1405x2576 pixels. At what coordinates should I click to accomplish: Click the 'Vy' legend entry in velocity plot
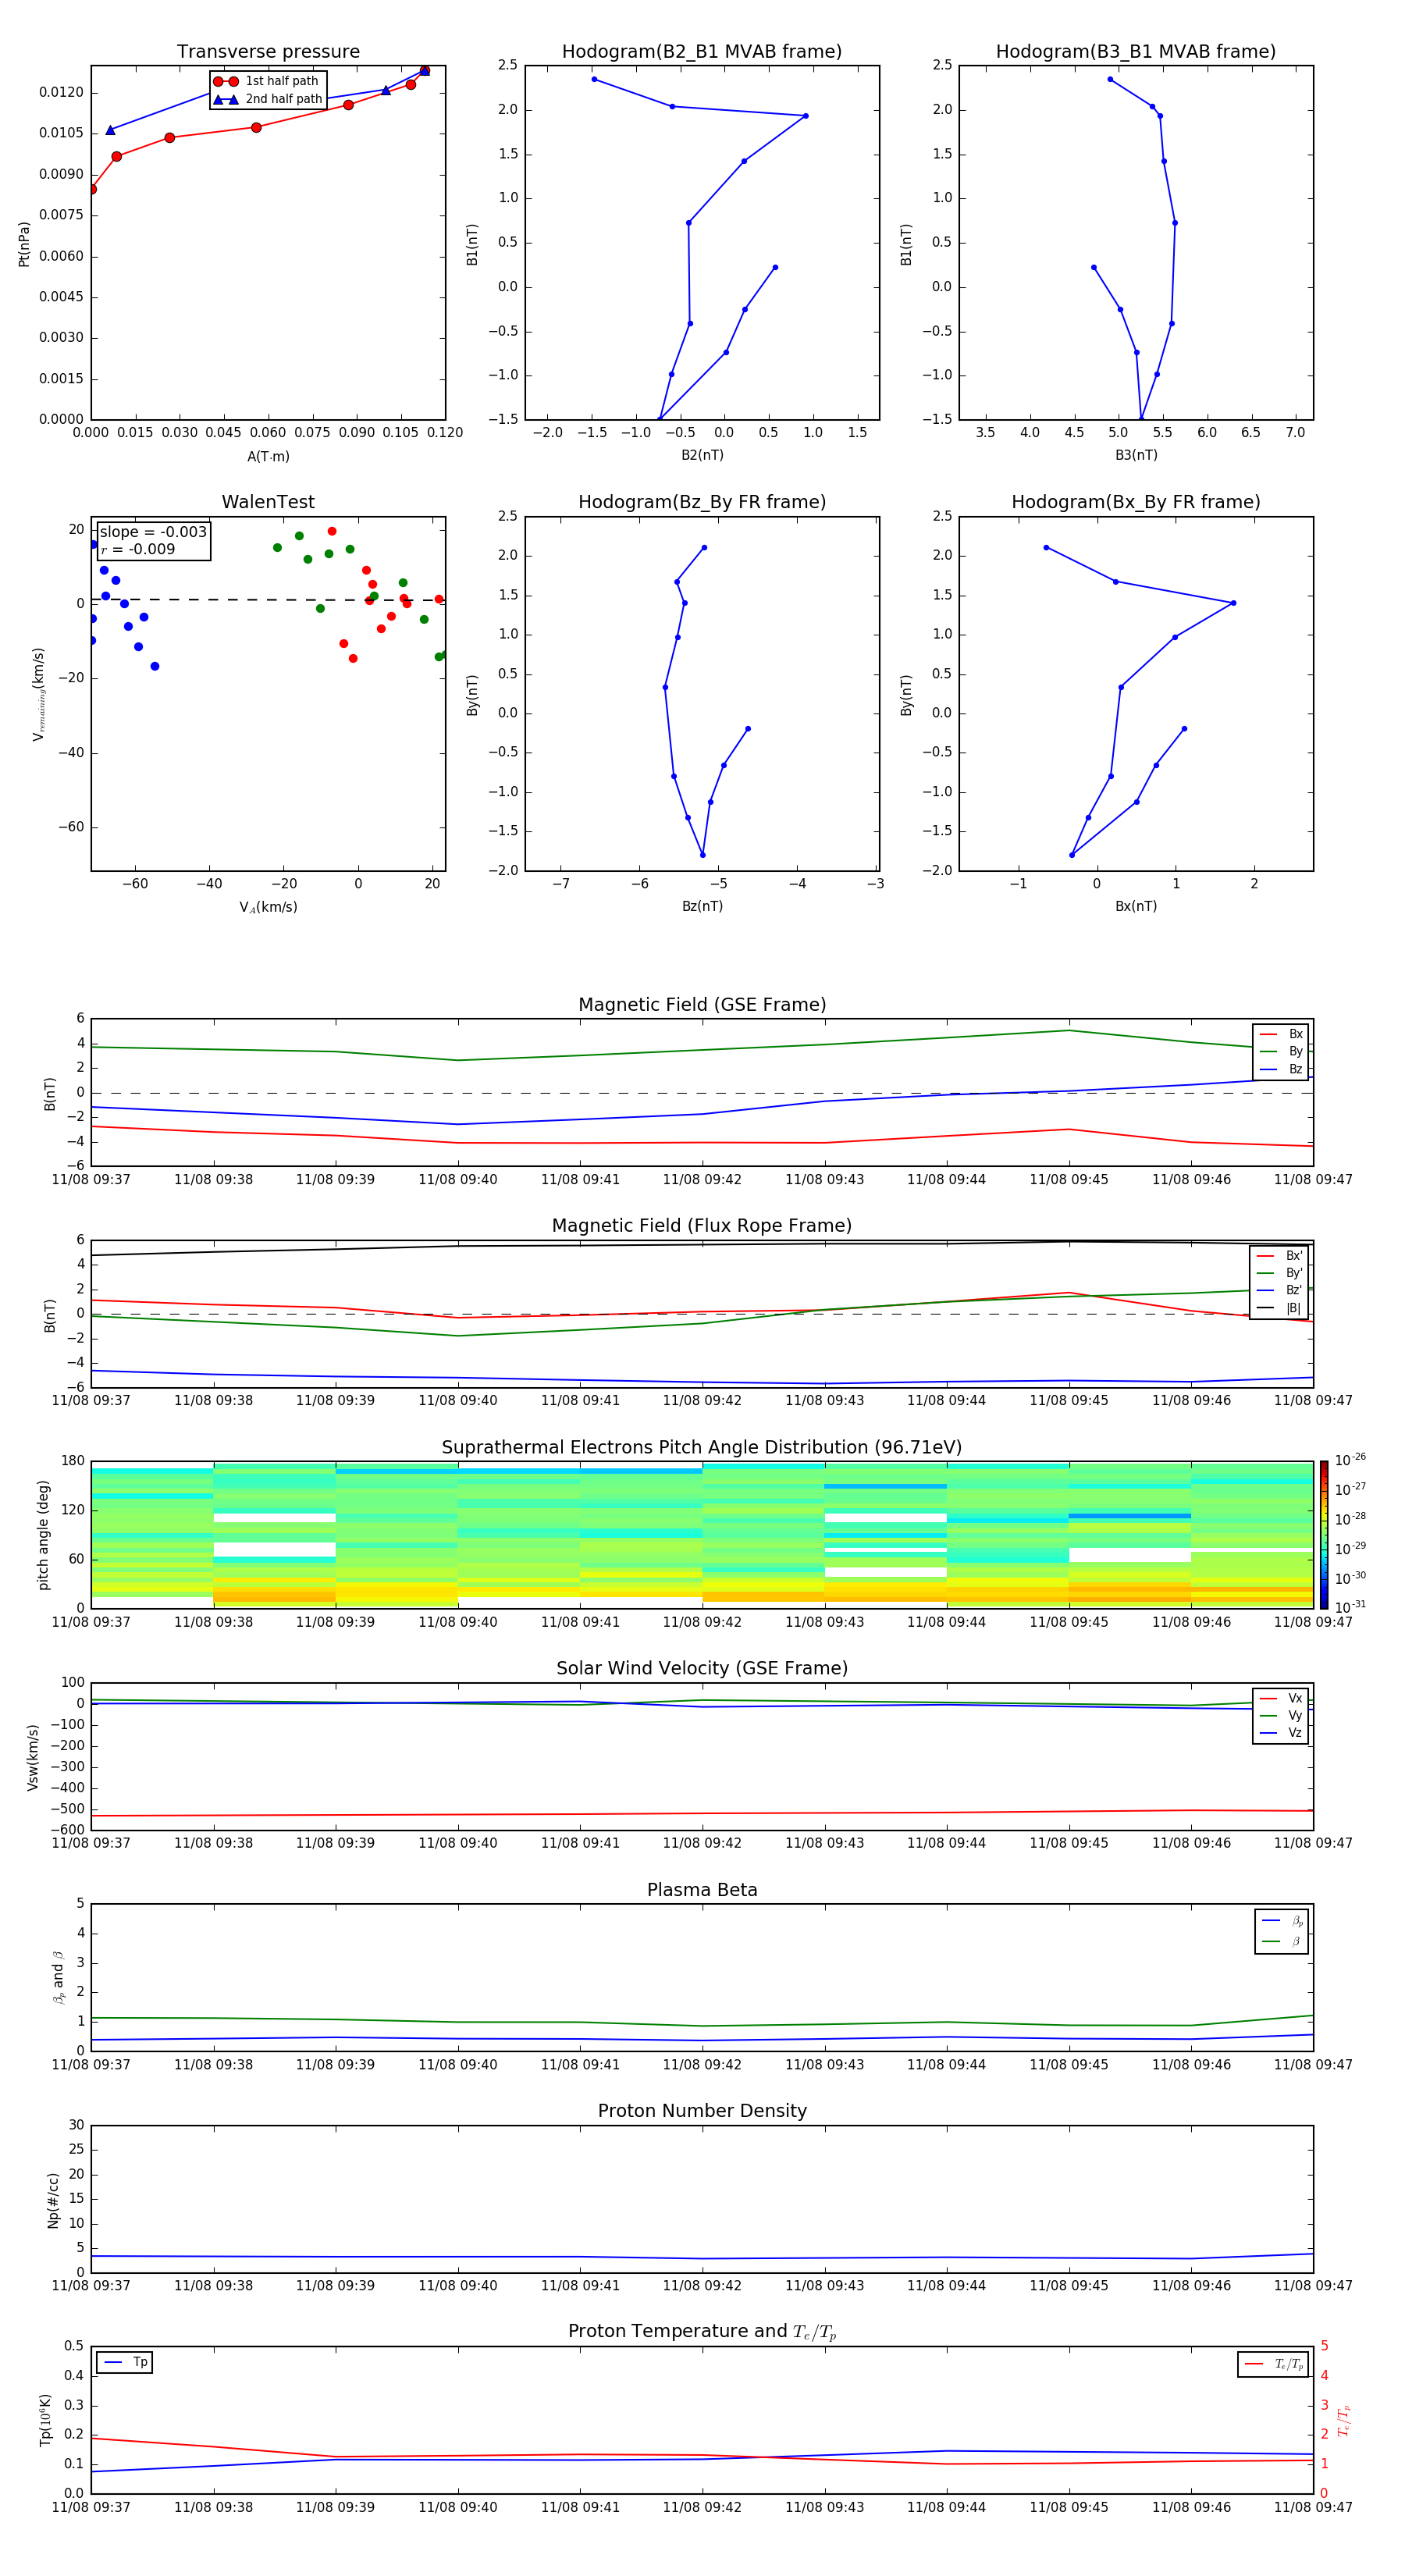click(1281, 1715)
